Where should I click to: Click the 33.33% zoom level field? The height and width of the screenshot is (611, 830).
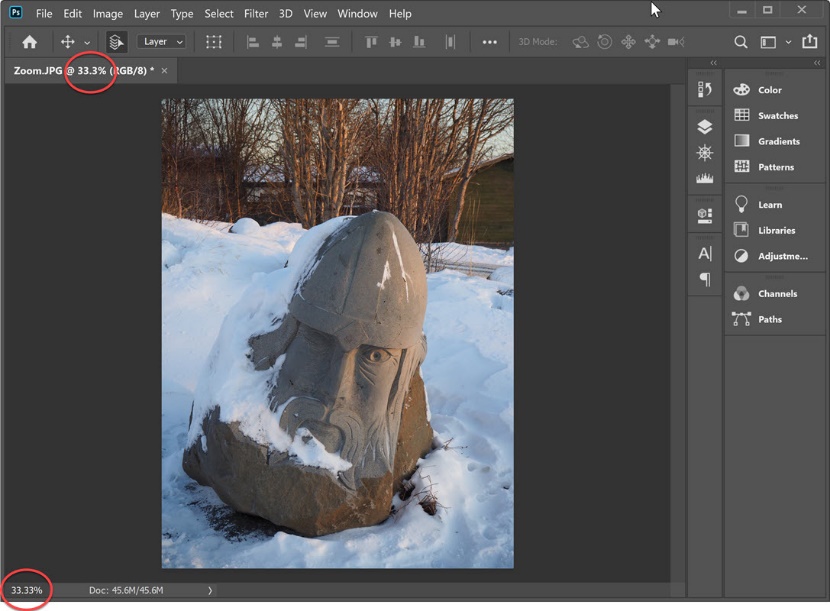click(27, 590)
